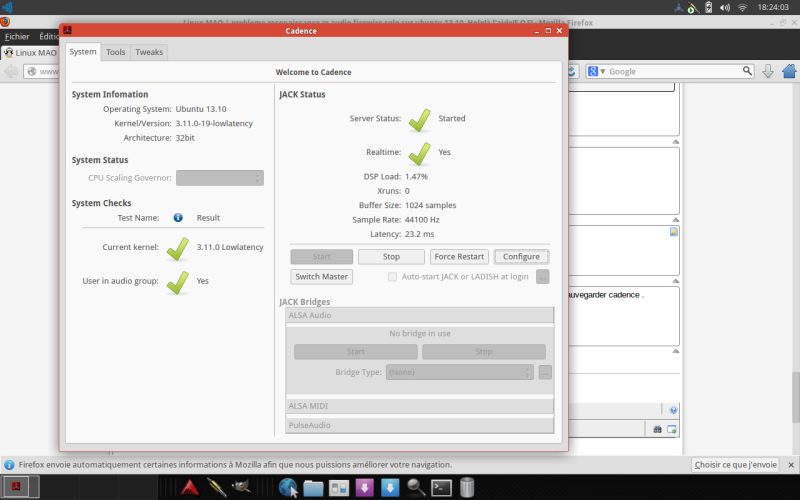Click the ALSA bridge Stop button
The height and width of the screenshot is (500, 800).
pyautogui.click(x=484, y=352)
